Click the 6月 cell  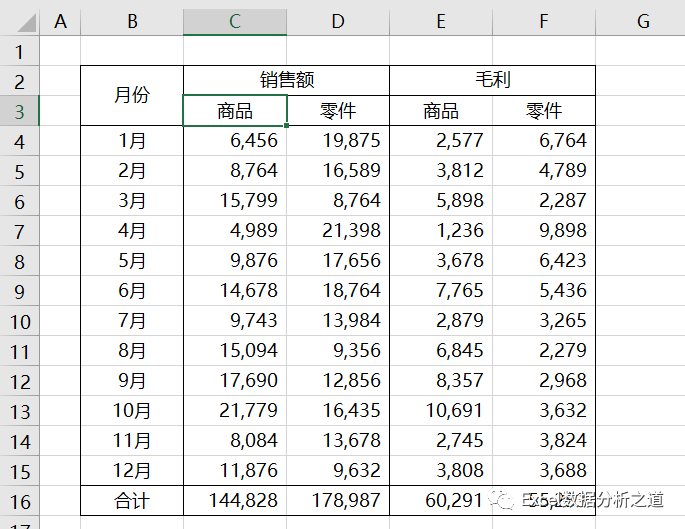pos(132,291)
